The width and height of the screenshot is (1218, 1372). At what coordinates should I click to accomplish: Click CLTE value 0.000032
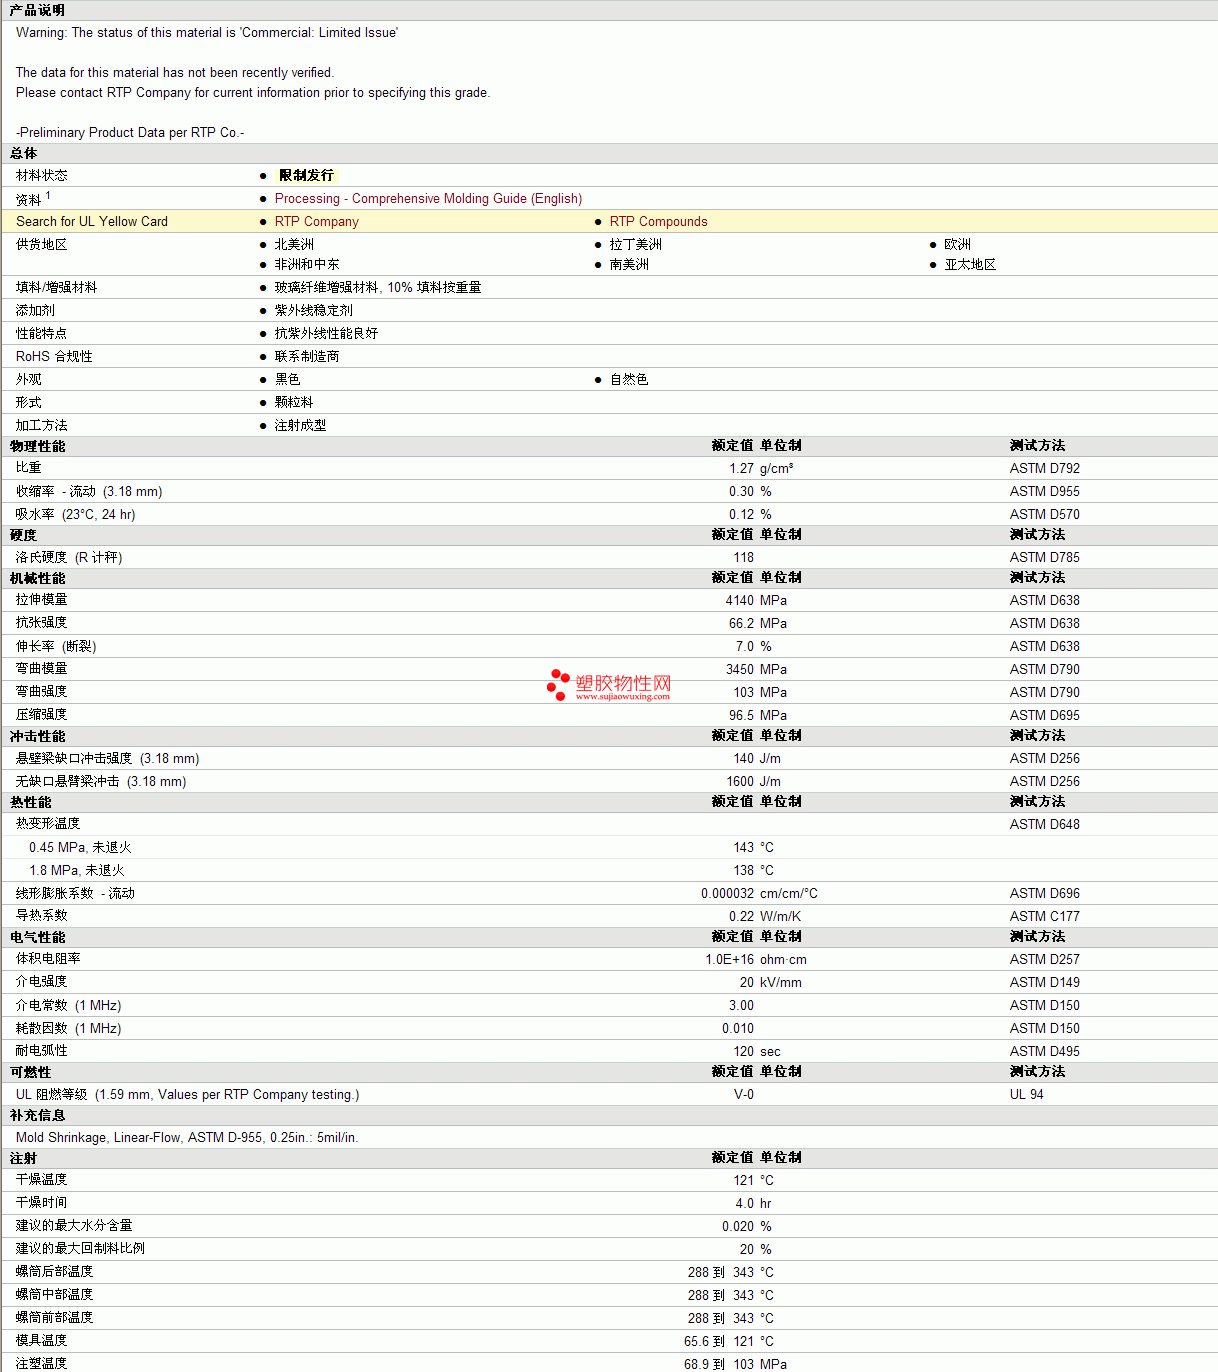(727, 893)
